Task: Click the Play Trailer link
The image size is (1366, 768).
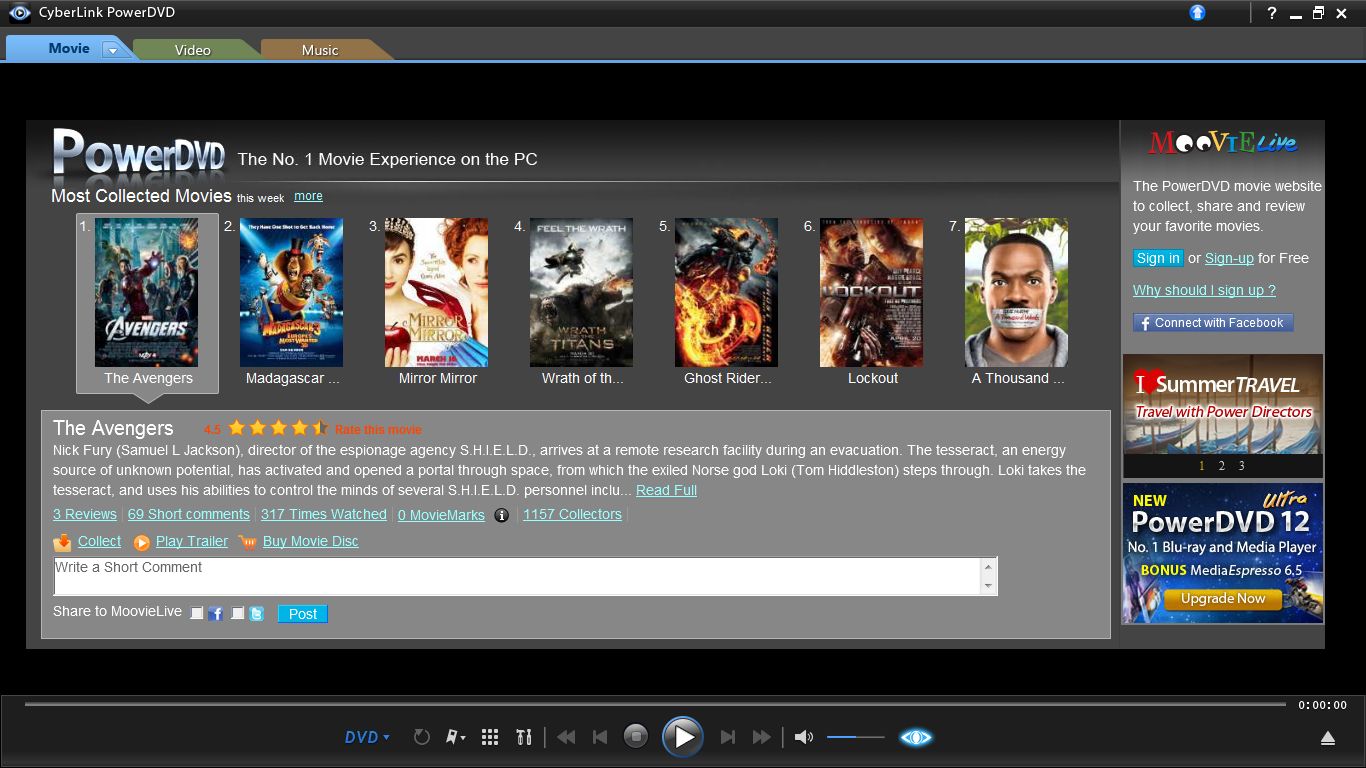Action: click(x=192, y=541)
